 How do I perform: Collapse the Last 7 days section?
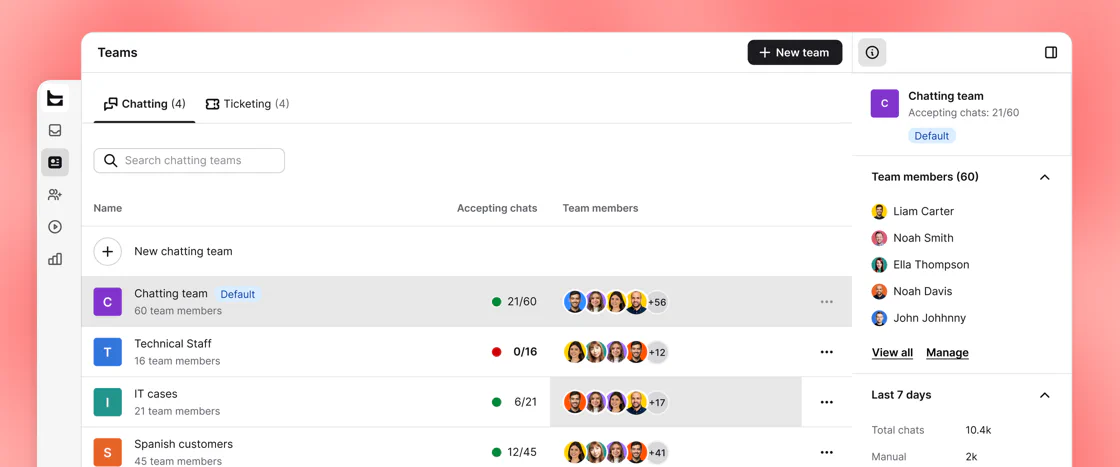click(1045, 395)
